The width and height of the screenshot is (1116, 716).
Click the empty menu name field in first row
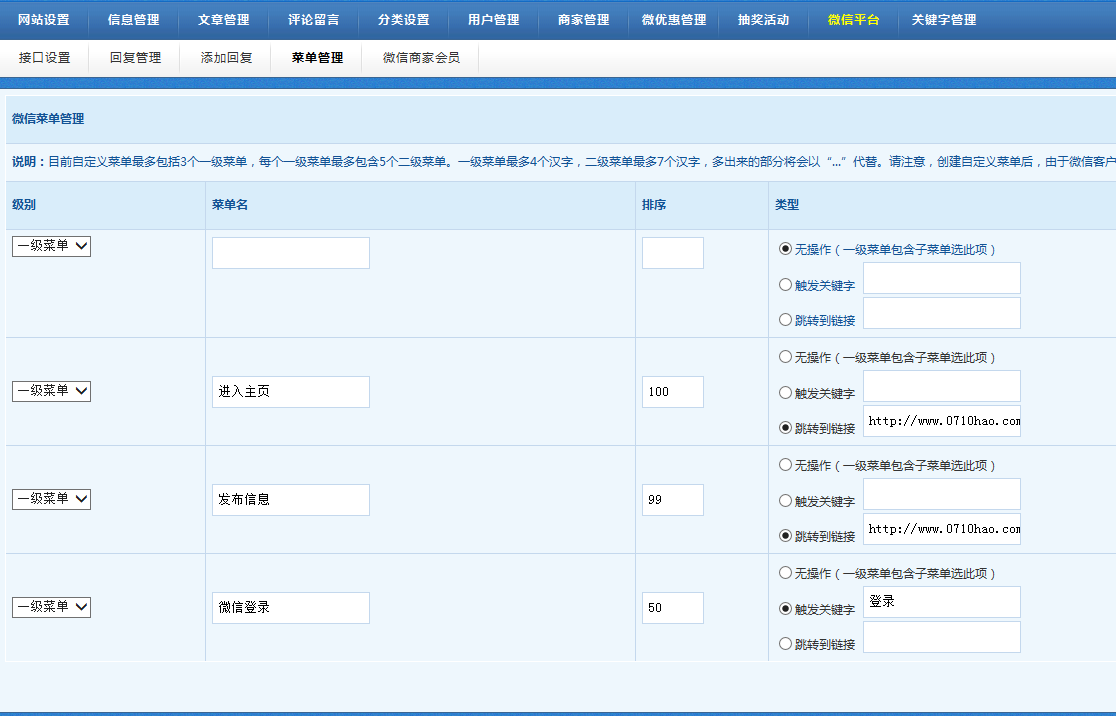[290, 253]
